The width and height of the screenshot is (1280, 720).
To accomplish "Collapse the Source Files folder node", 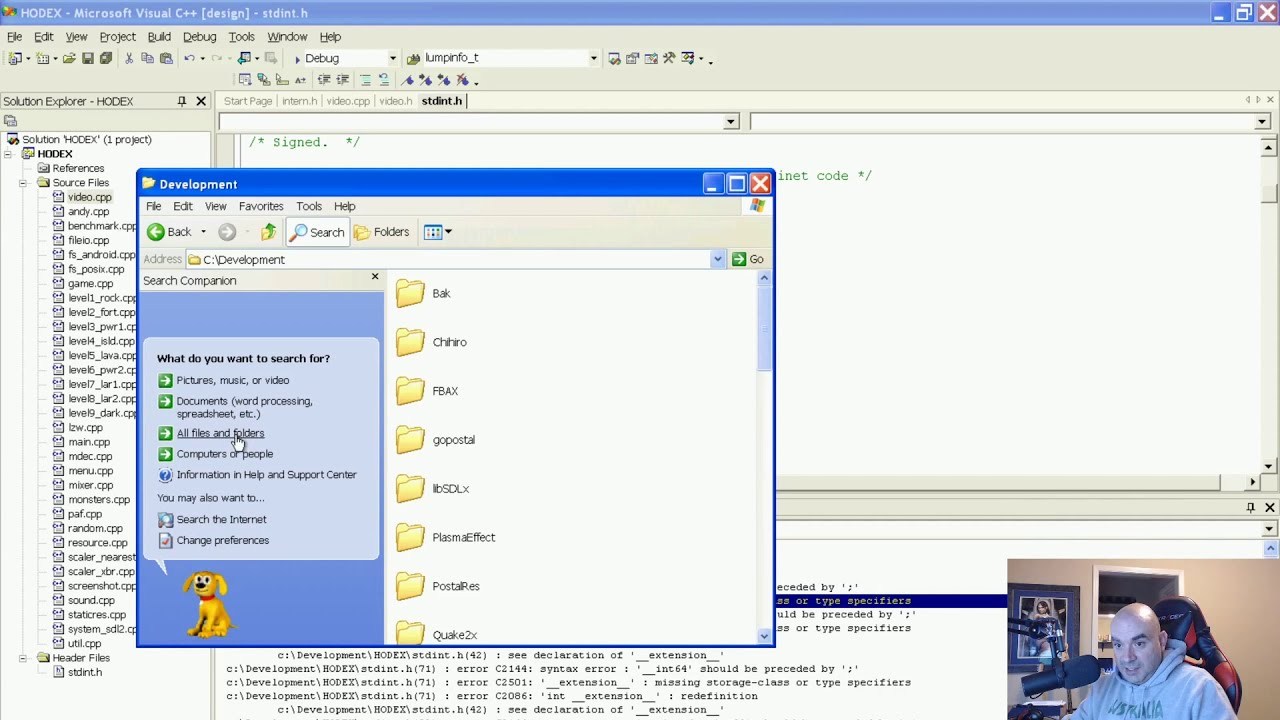I will 22,183.
